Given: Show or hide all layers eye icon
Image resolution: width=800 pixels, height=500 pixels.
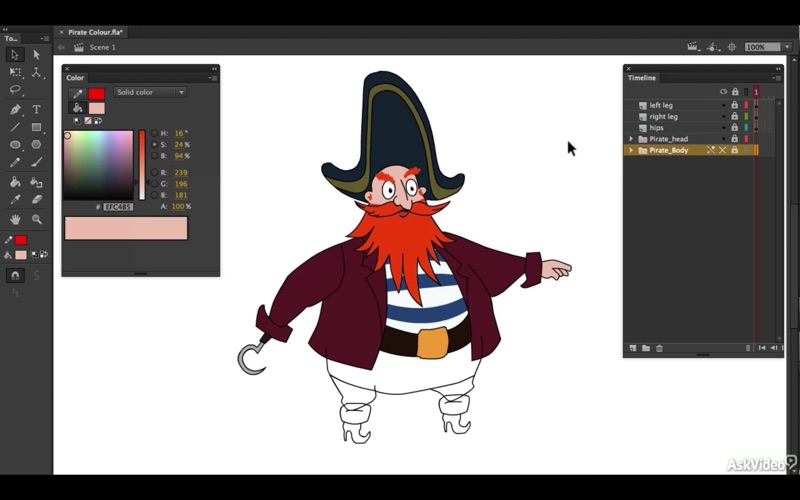Looking at the screenshot, I should click(723, 92).
